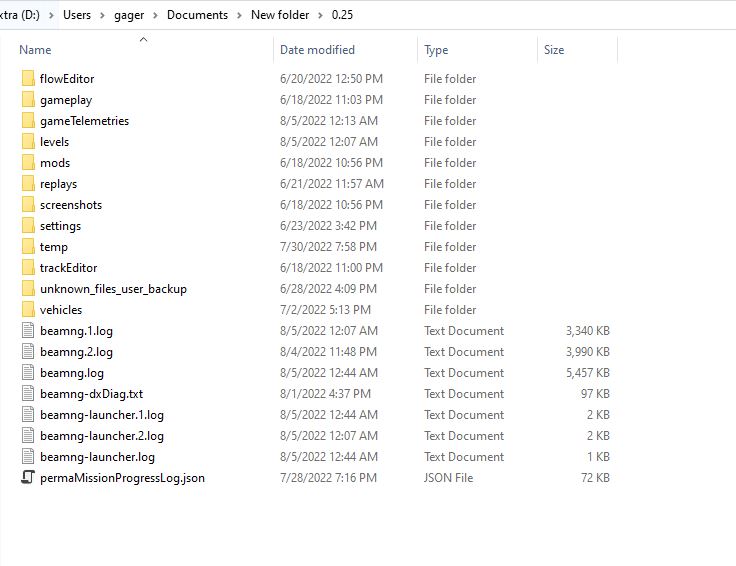Click the beamng-launcher.log file icon

[x=28, y=456]
